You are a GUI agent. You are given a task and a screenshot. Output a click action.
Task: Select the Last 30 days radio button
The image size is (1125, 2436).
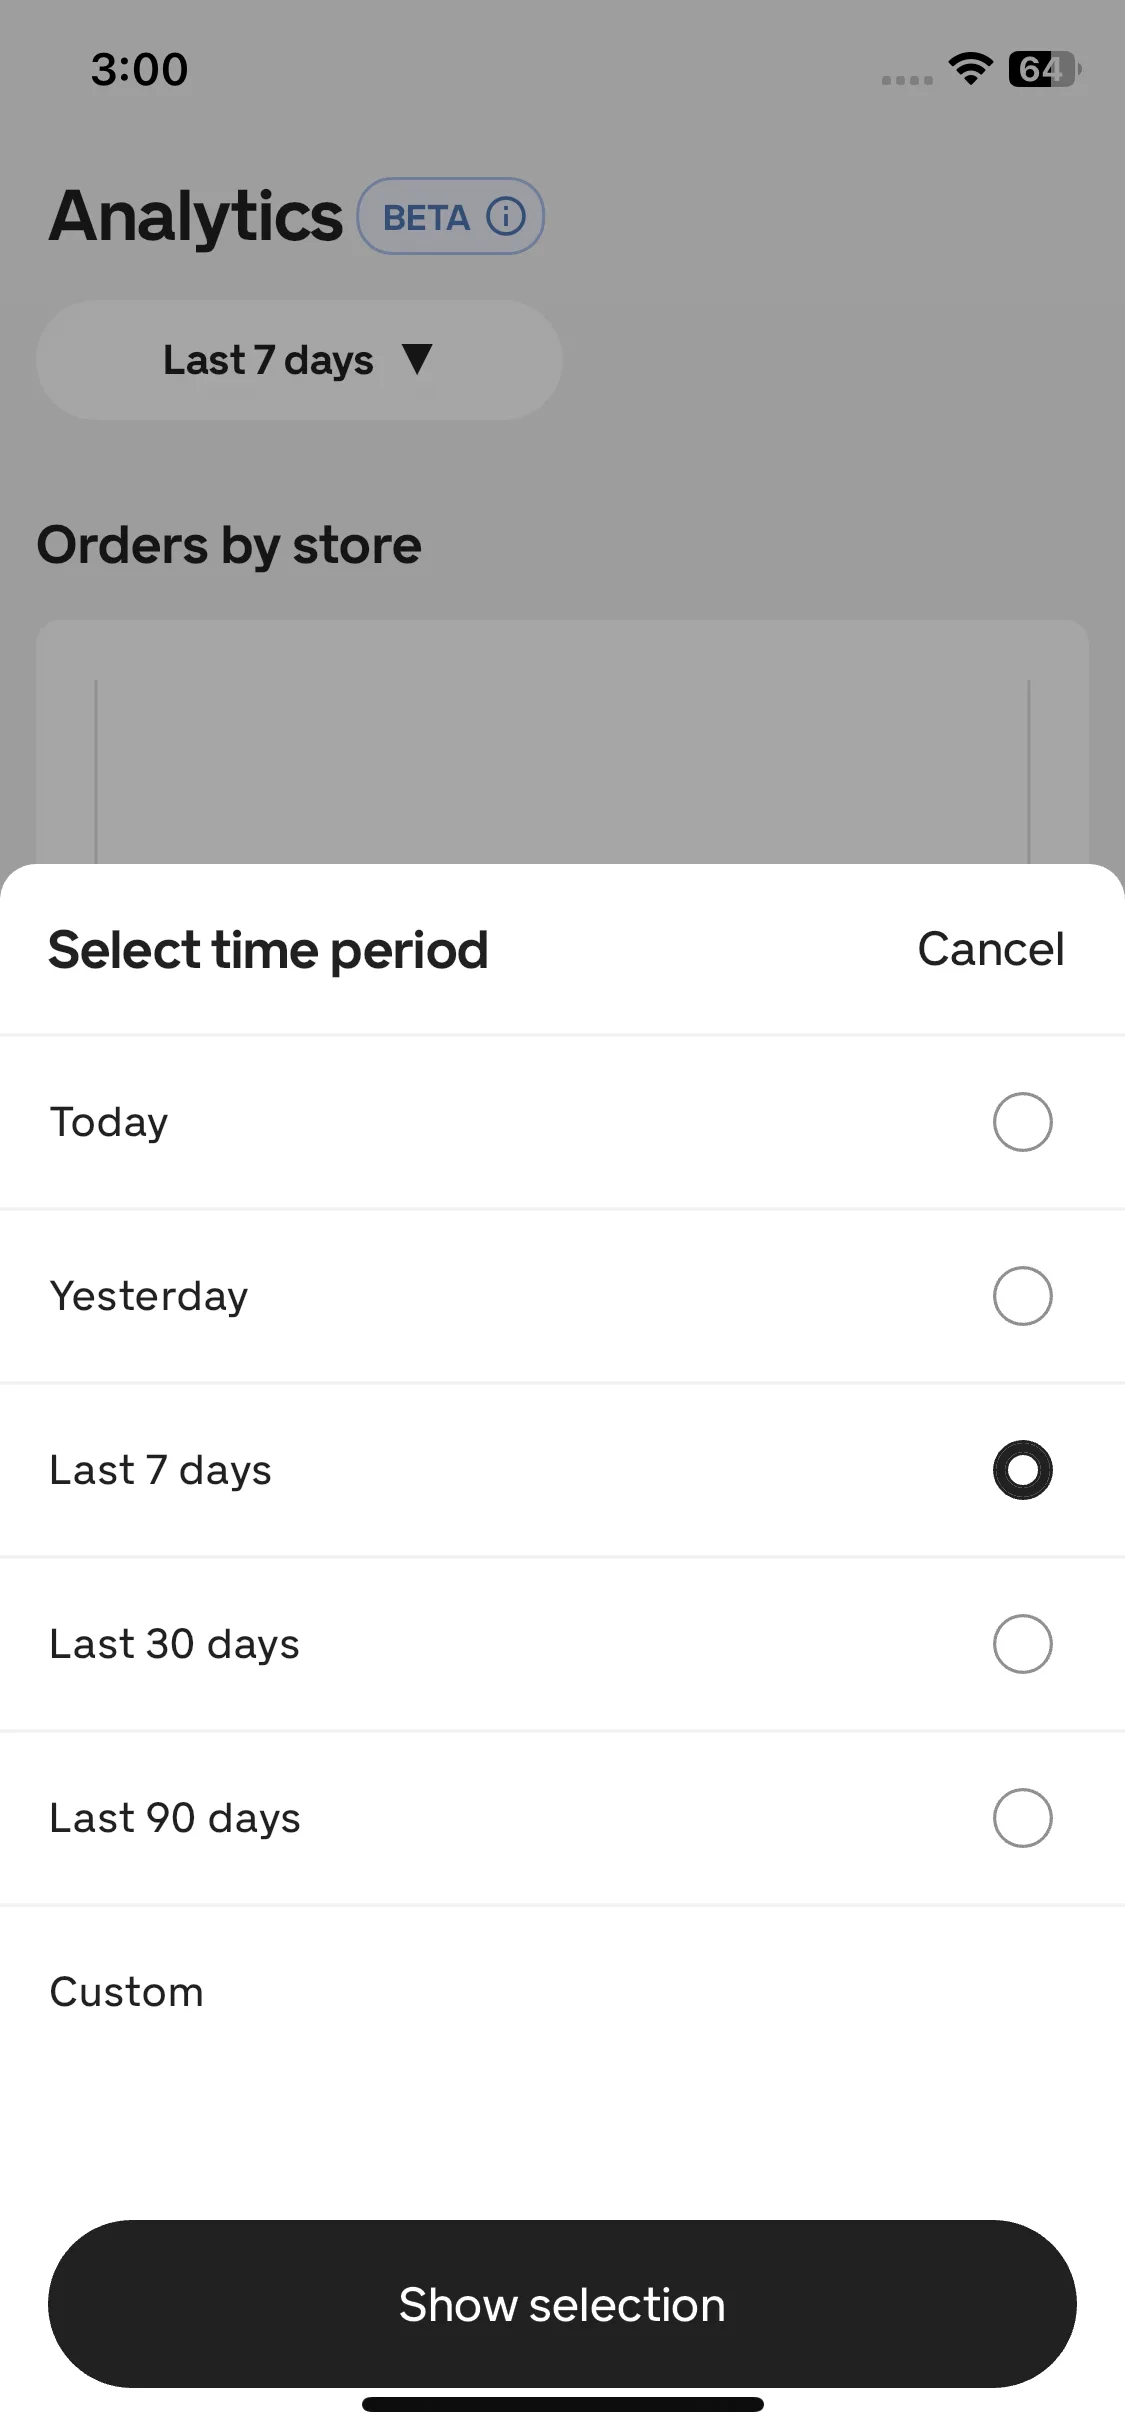pyautogui.click(x=1022, y=1644)
